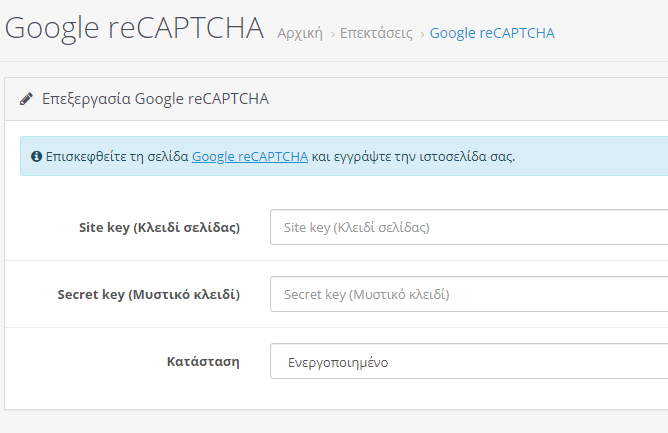Click the info circle icon in alert
This screenshot has height=433, width=668.
click(x=36, y=156)
